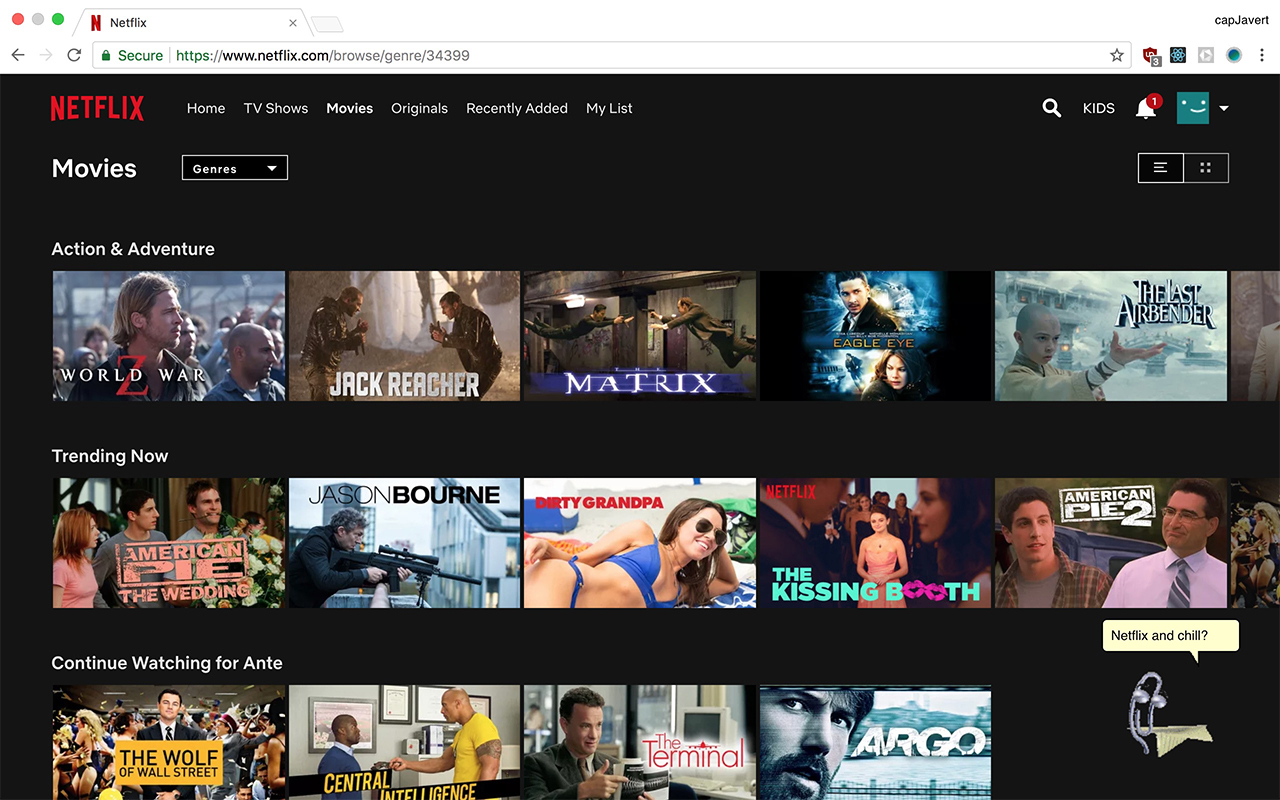Viewport: 1280px width, 800px height.
Task: Open Recently Added
Action: pos(517,108)
